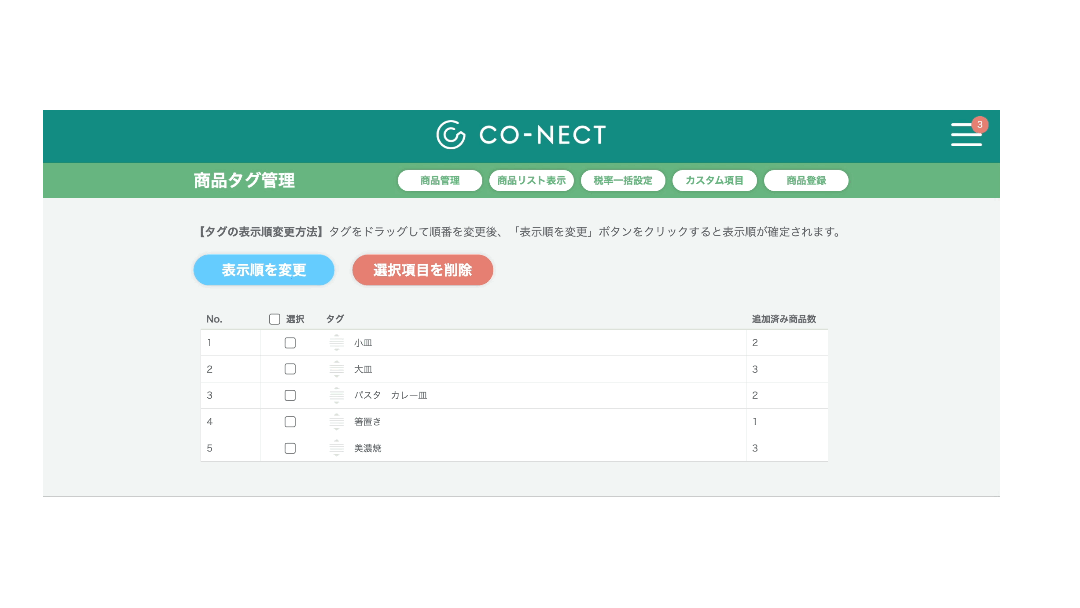The width and height of the screenshot is (1080, 608).
Task: Open the 商品管理 tab
Action: (439, 180)
